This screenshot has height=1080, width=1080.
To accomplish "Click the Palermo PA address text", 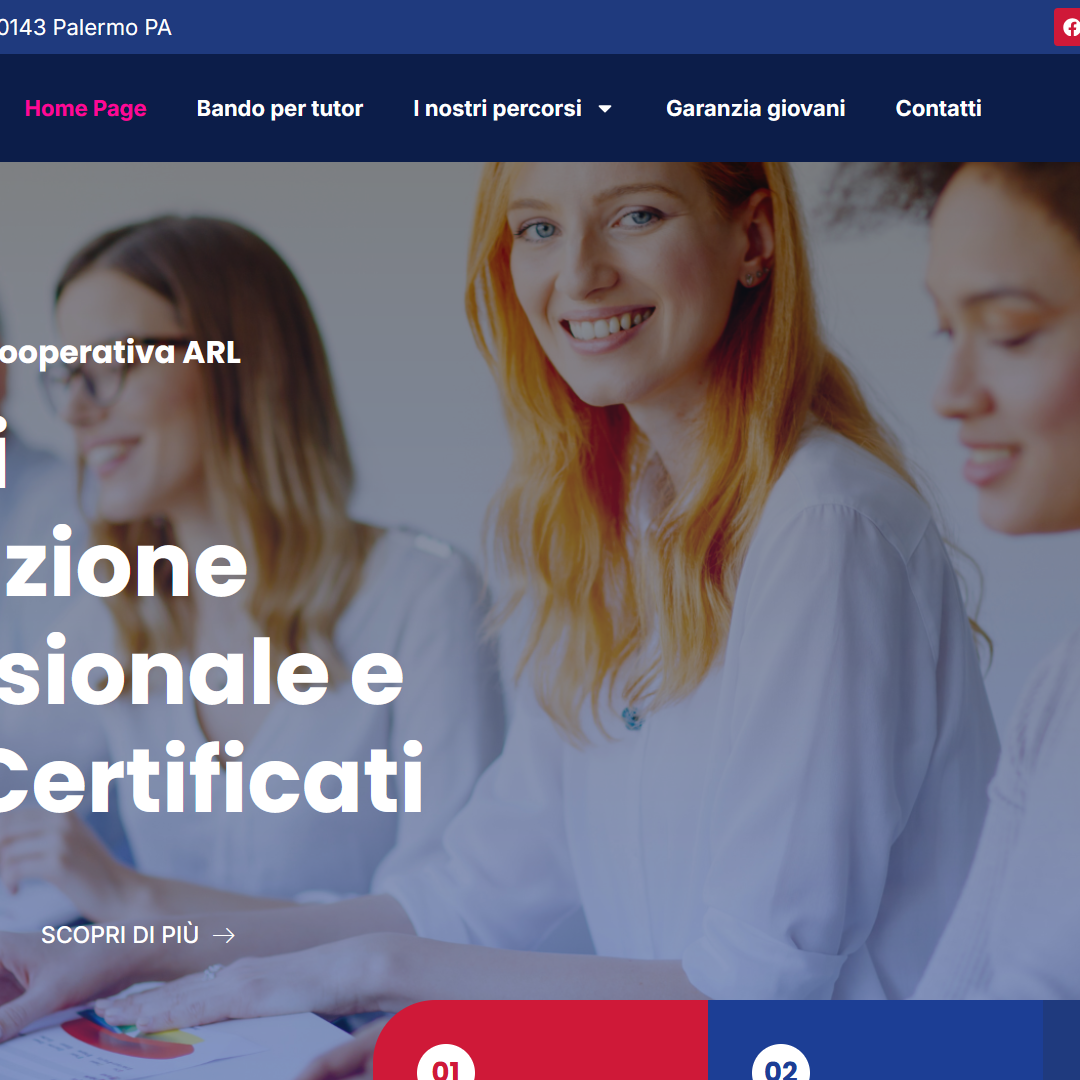I will click(x=85, y=28).
